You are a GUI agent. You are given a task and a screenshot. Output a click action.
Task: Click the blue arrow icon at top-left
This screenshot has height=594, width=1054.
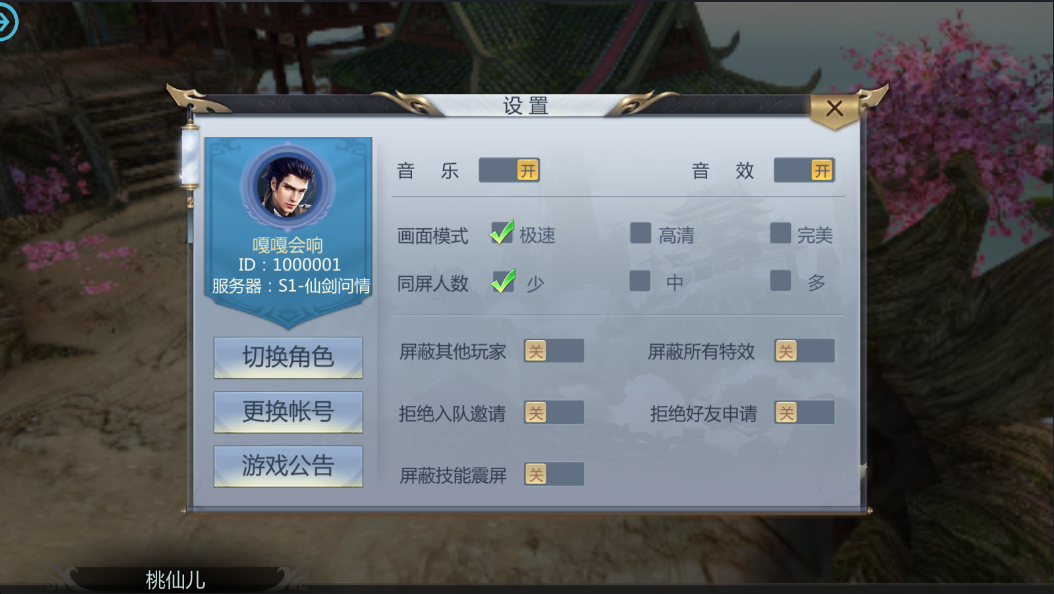(x=7, y=22)
